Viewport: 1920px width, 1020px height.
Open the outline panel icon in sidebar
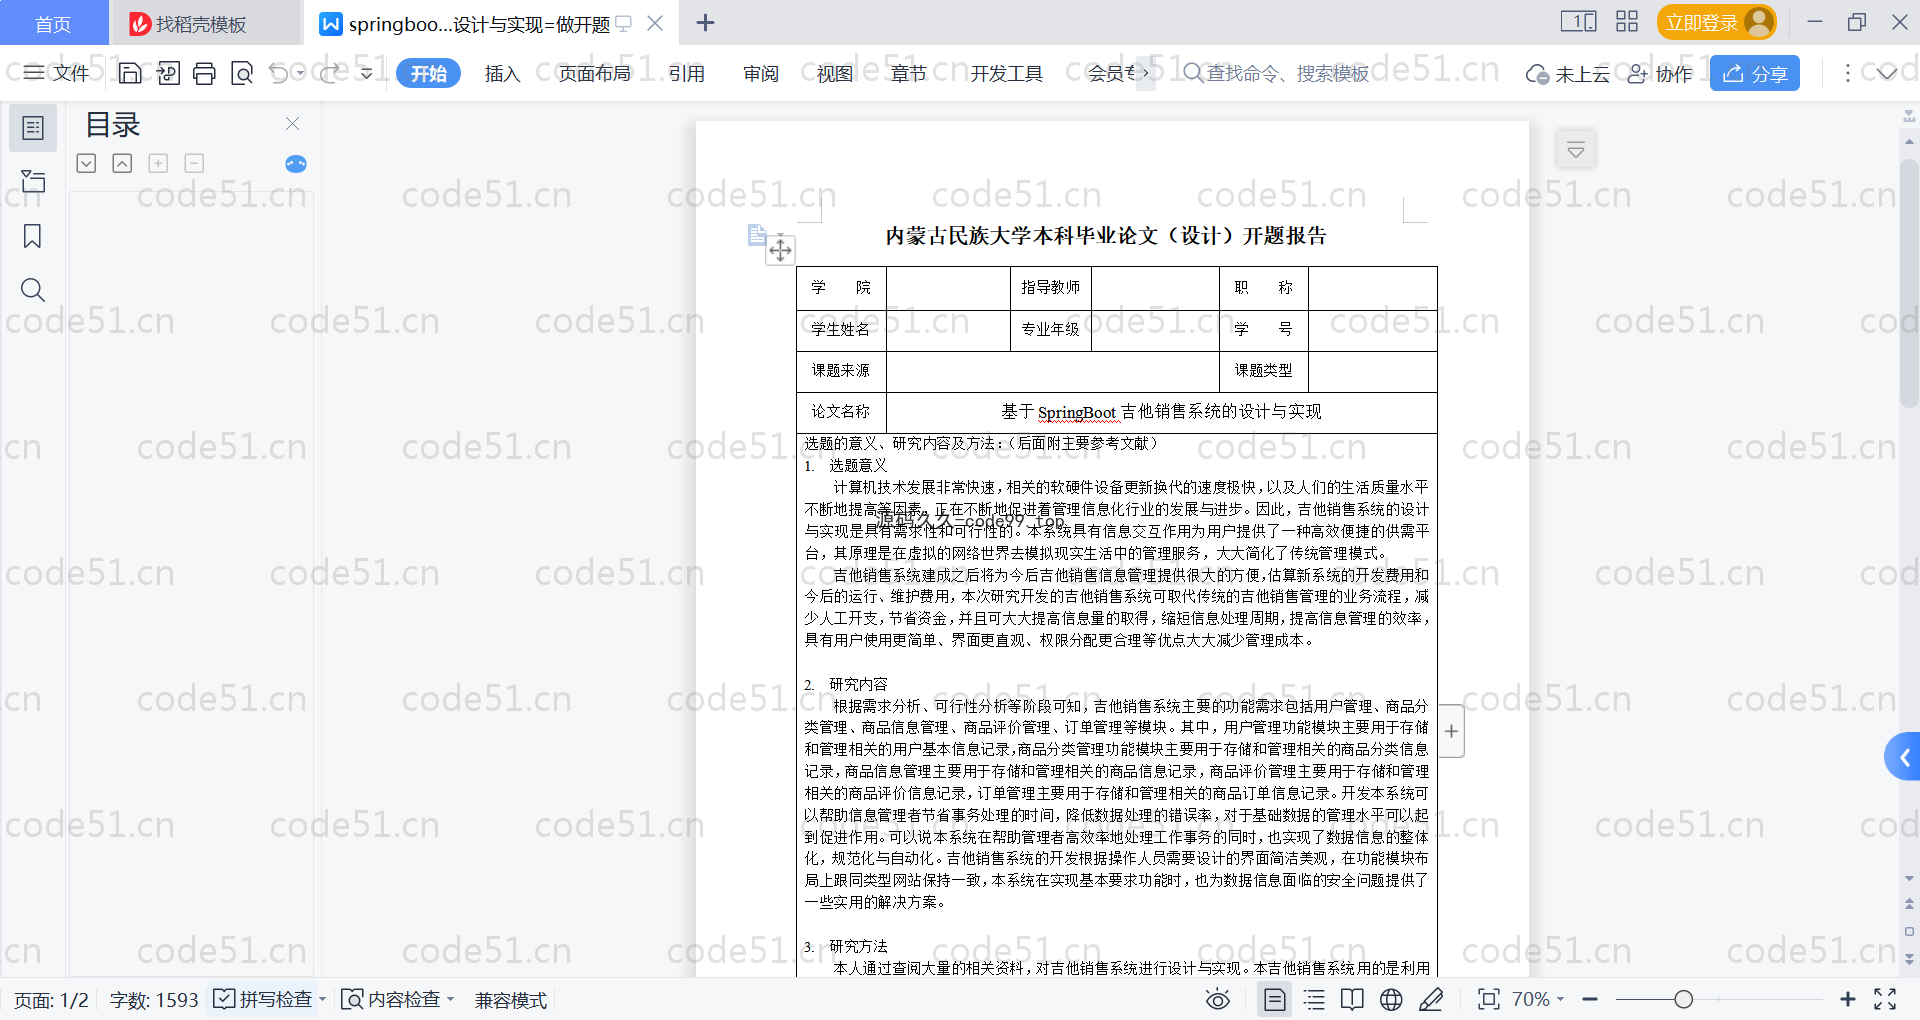coord(33,128)
